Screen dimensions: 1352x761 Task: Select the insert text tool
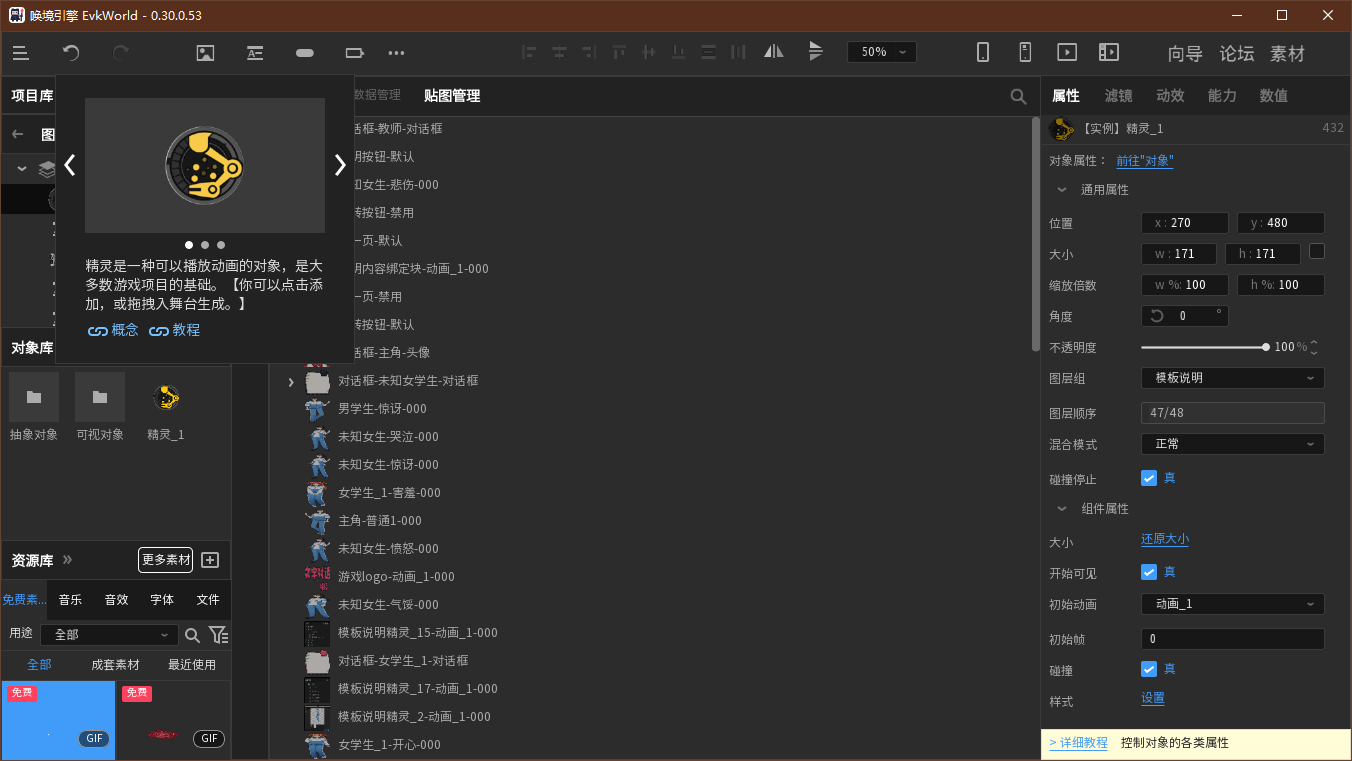[254, 52]
